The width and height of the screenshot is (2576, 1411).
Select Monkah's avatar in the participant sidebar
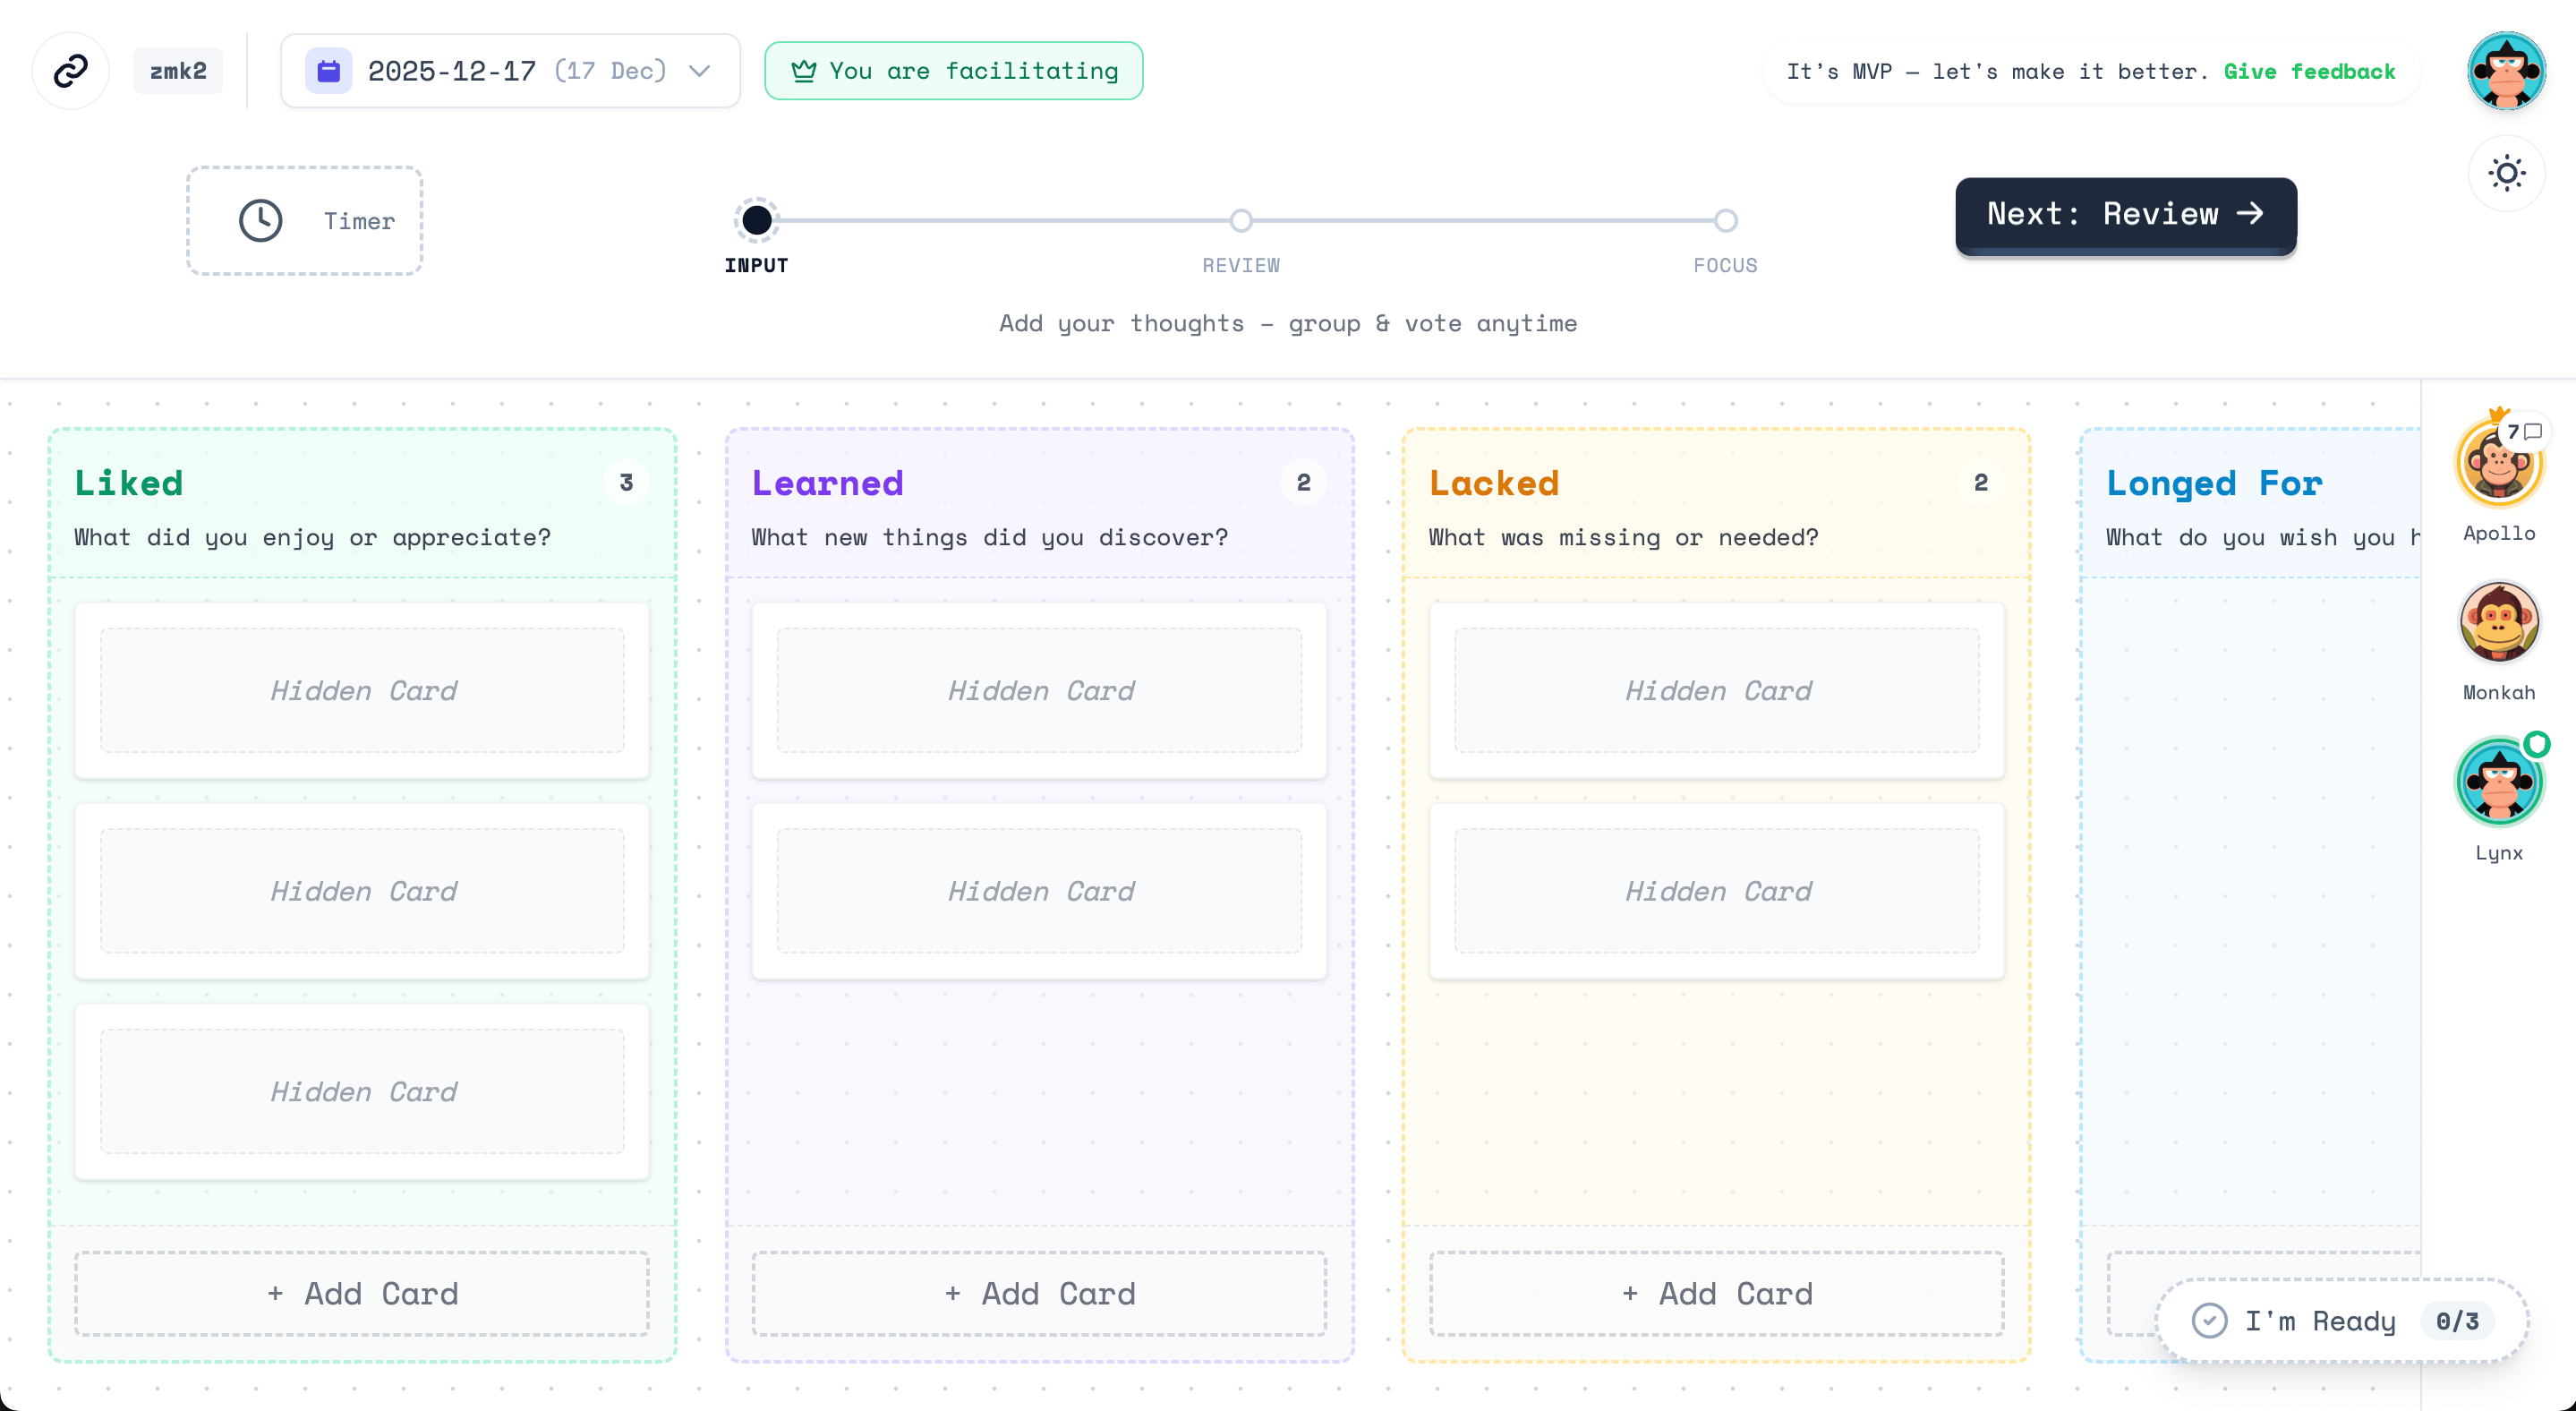click(2499, 622)
